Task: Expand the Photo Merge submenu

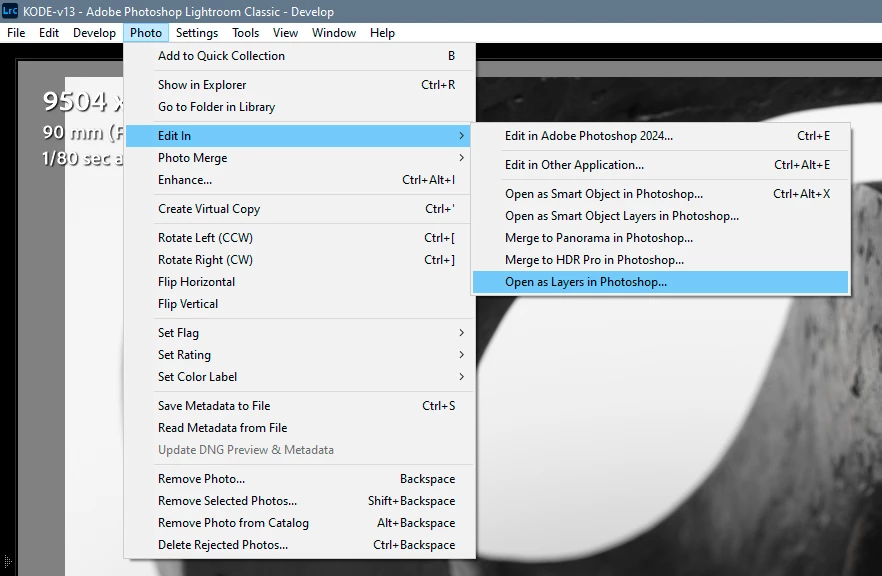Action: click(x=299, y=158)
